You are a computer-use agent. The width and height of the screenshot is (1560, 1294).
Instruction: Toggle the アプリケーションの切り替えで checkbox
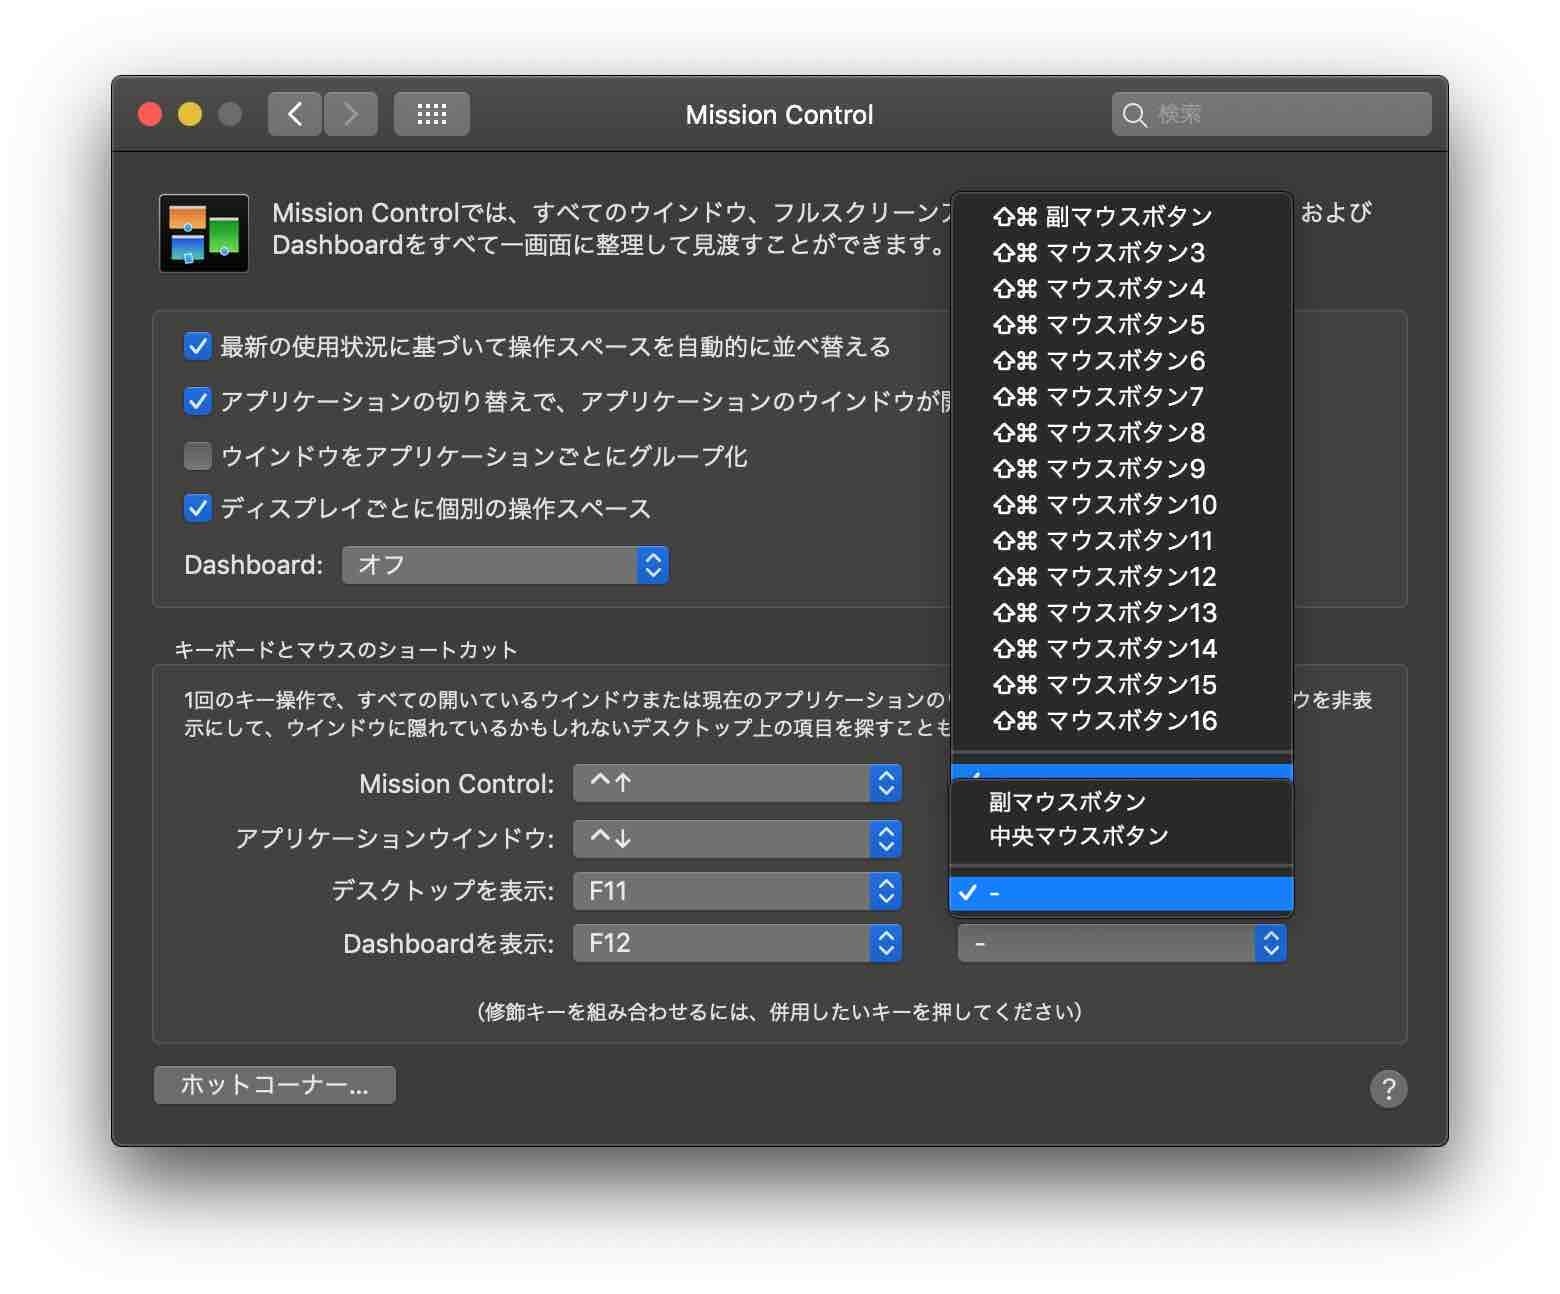tap(198, 401)
